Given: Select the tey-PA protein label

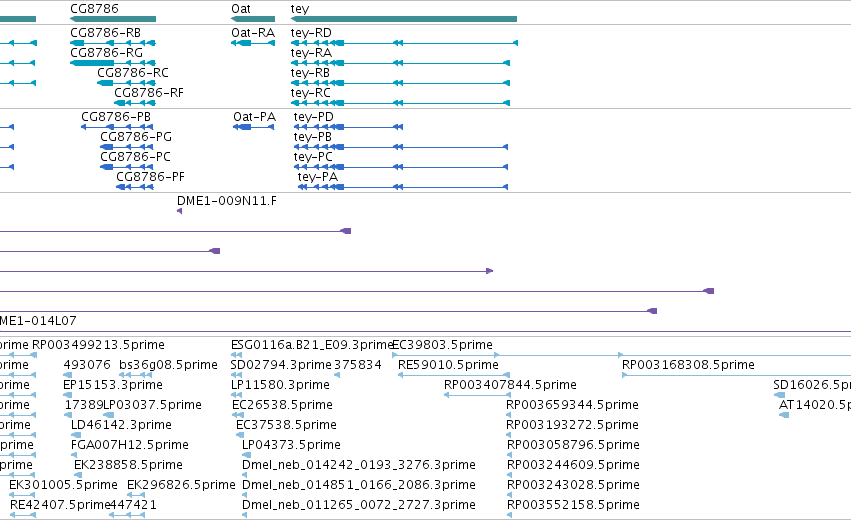Looking at the screenshot, I should (317, 177).
